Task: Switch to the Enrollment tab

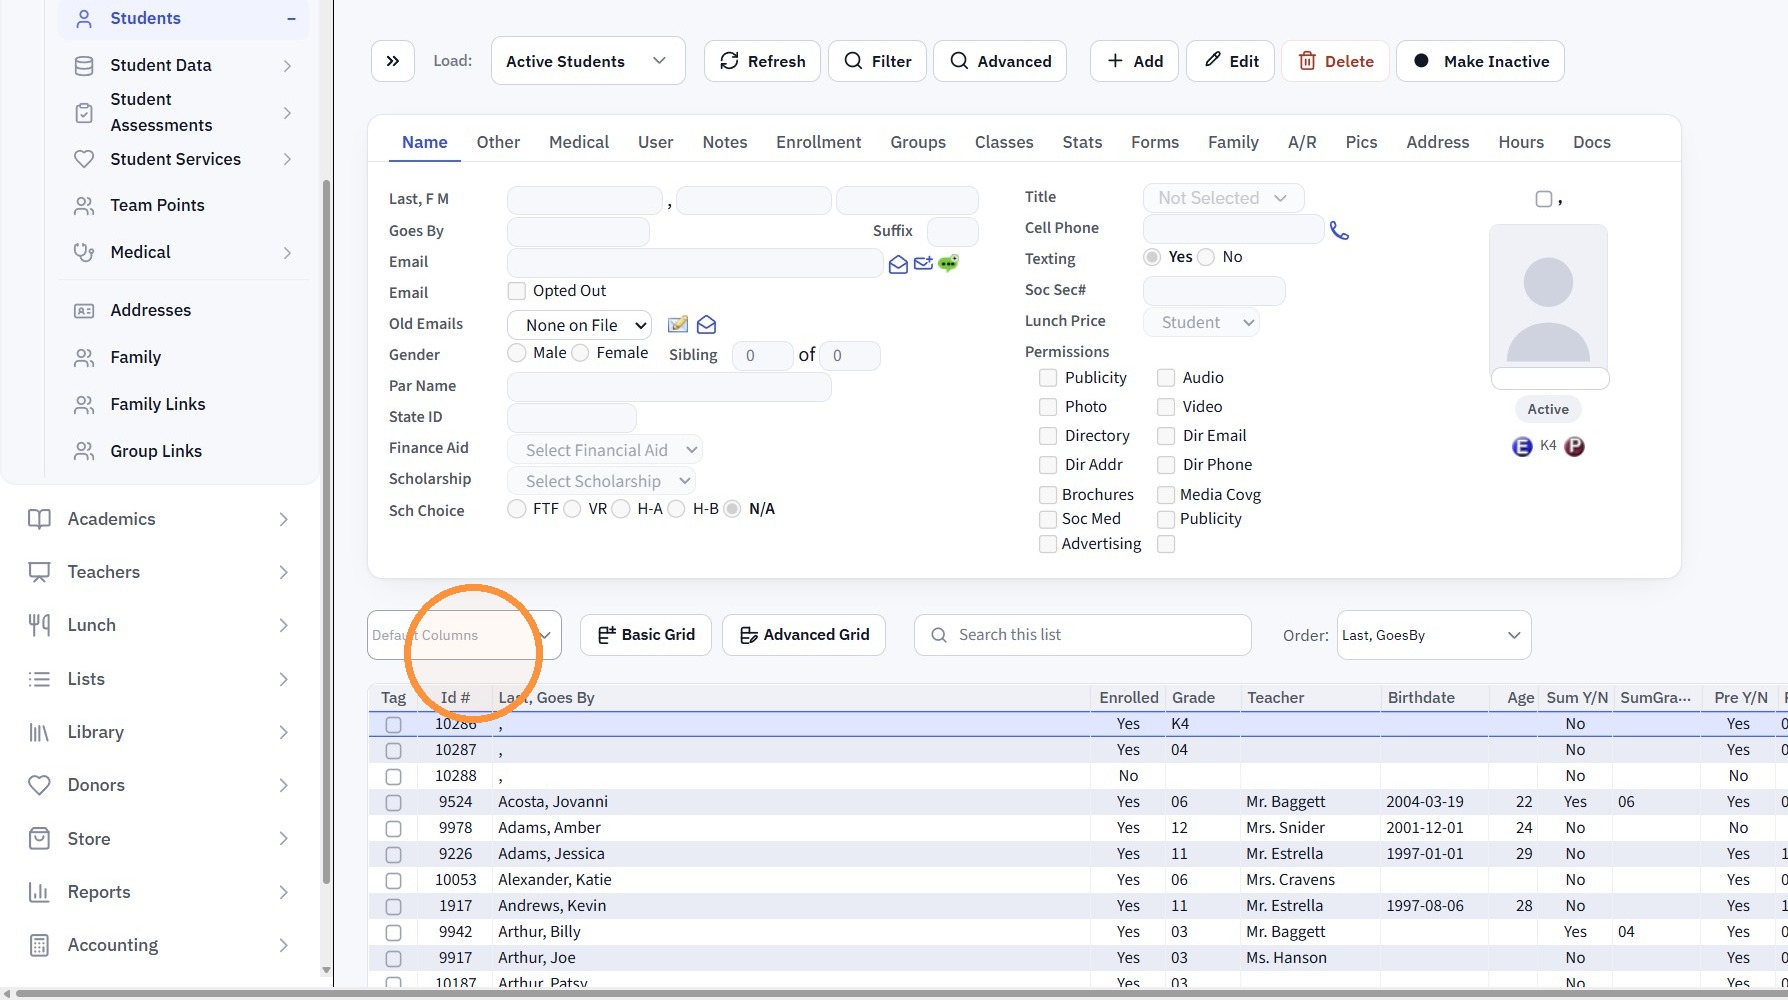Action: 818,142
